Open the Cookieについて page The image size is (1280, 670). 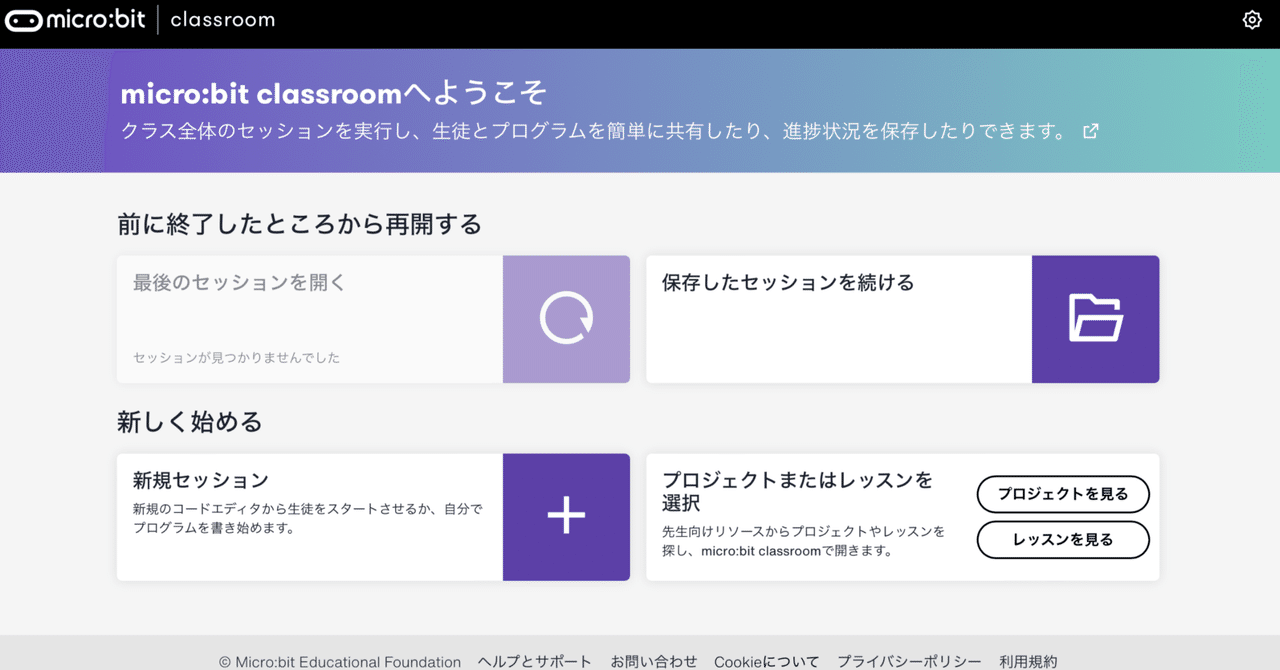click(x=766, y=661)
